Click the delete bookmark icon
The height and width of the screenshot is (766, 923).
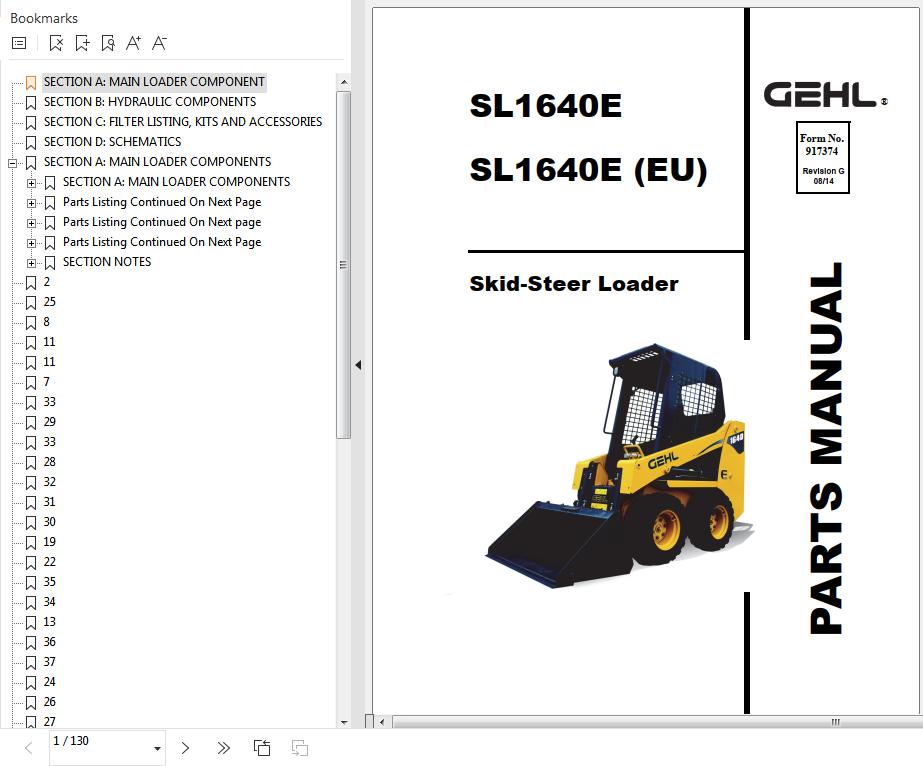pos(56,43)
